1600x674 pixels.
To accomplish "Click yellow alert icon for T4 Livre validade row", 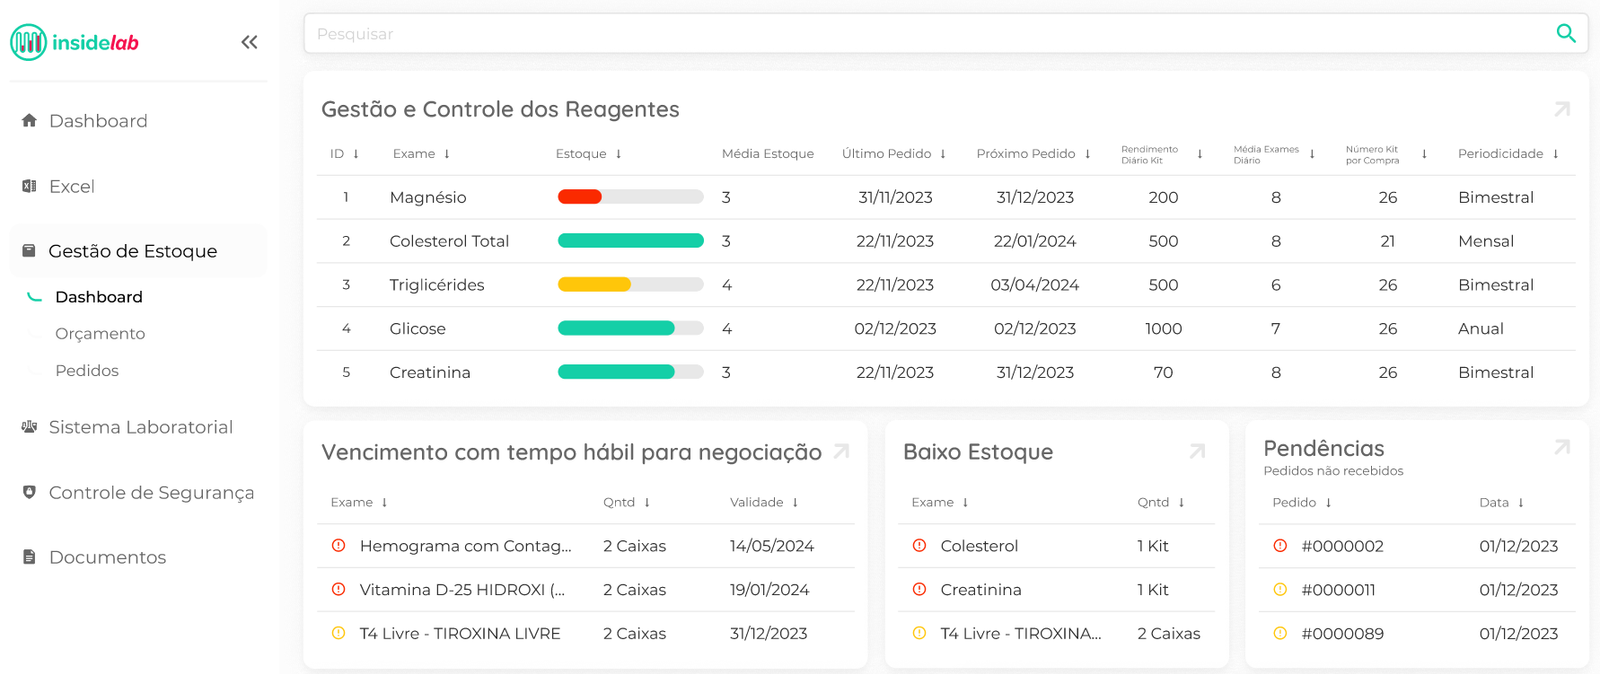I will 338,633.
